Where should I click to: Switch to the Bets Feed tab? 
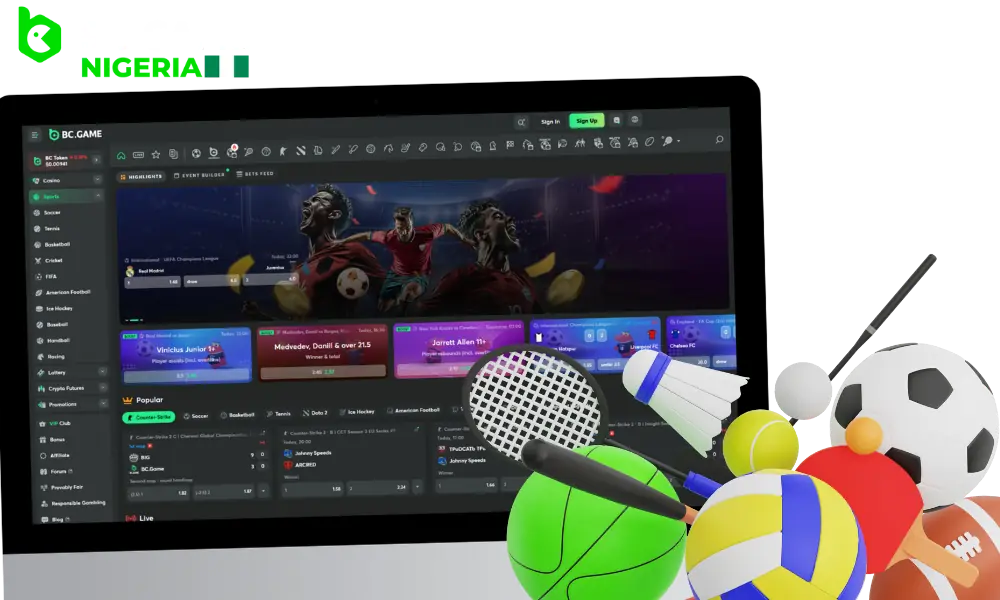[x=254, y=174]
